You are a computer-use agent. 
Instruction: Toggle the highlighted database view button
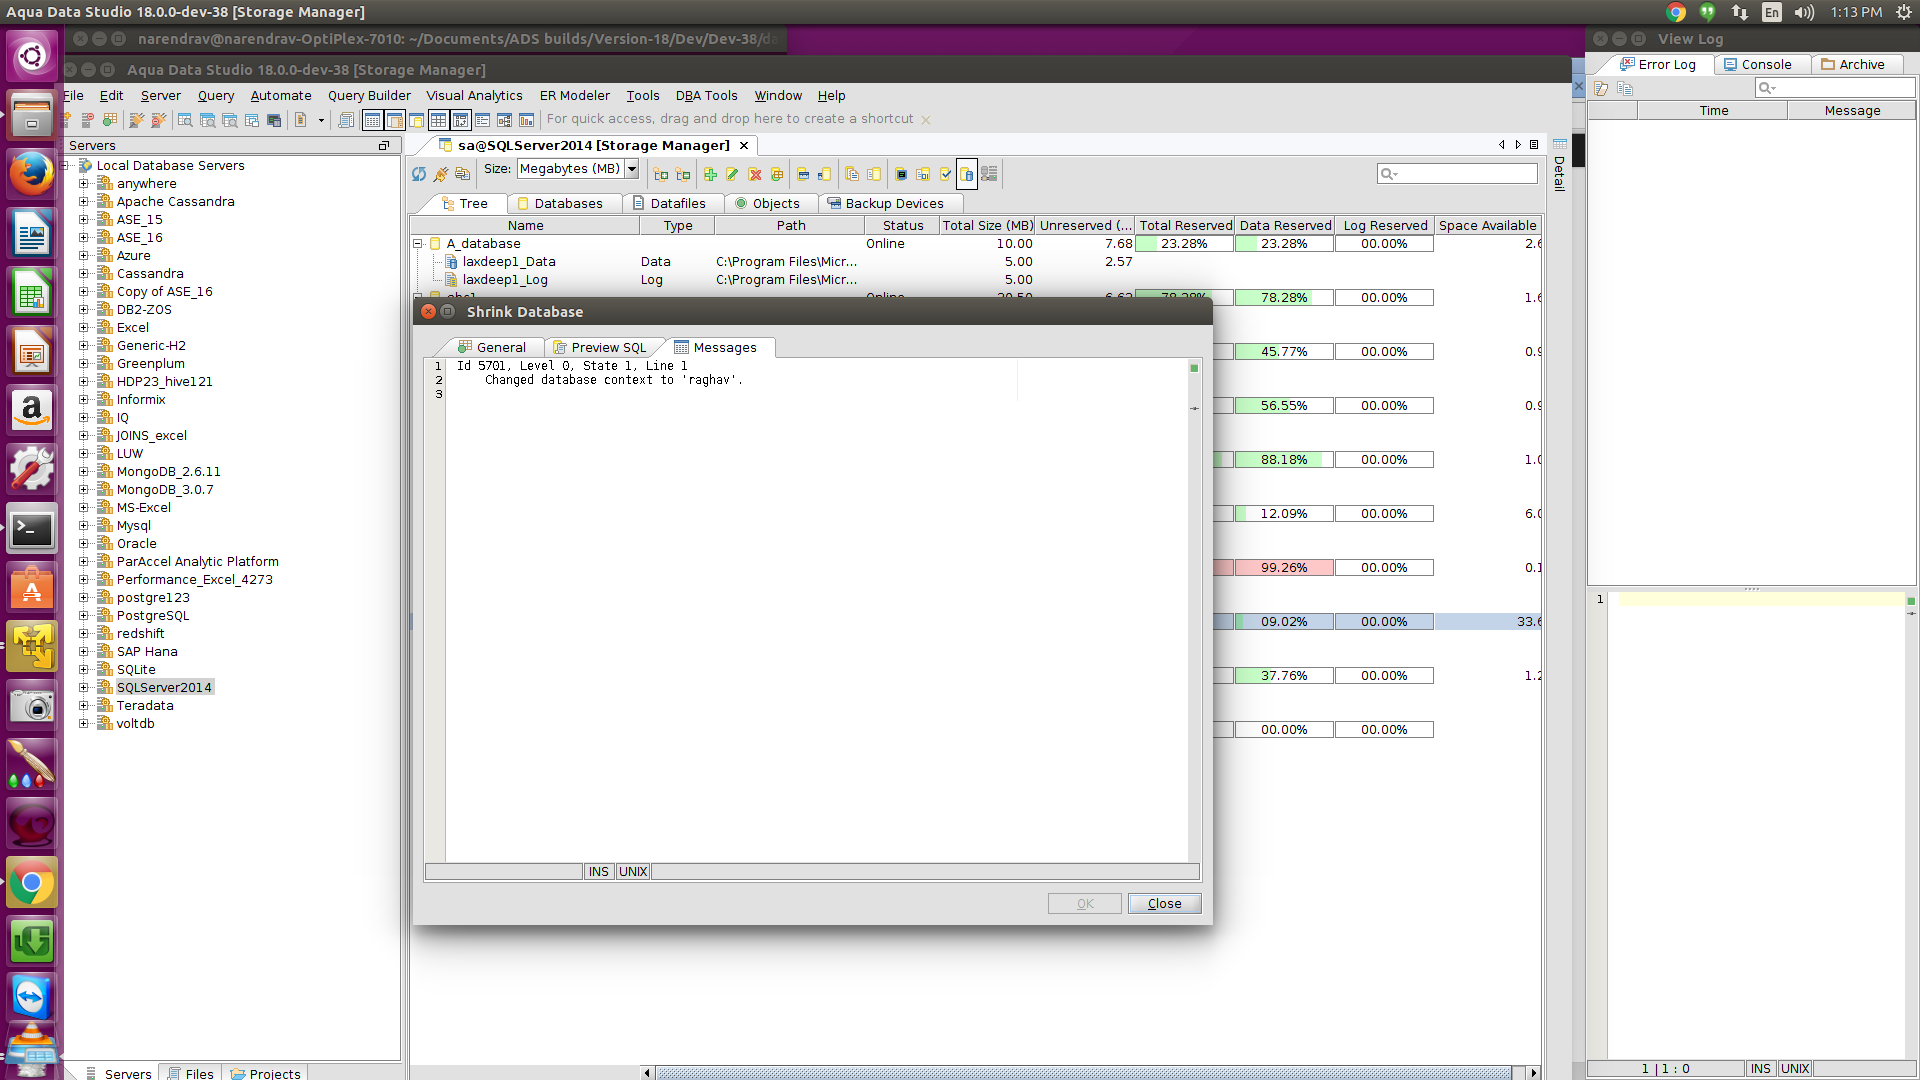[x=966, y=174]
